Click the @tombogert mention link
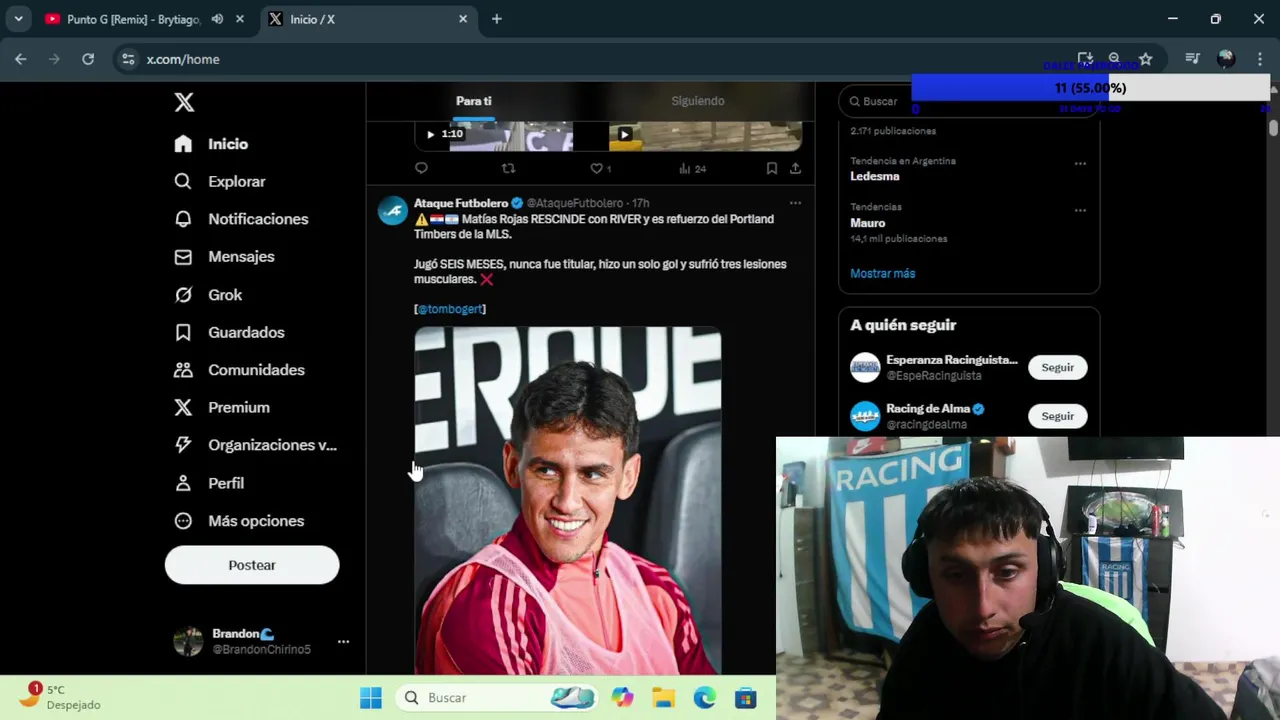This screenshot has height=720, width=1280. coord(450,309)
